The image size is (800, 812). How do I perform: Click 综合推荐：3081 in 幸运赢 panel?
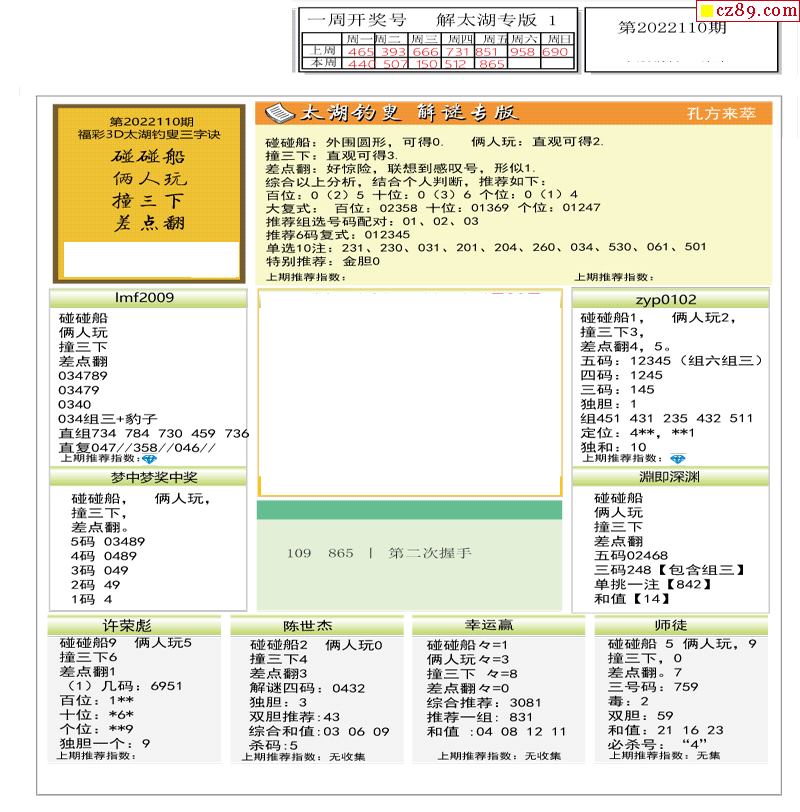484,703
